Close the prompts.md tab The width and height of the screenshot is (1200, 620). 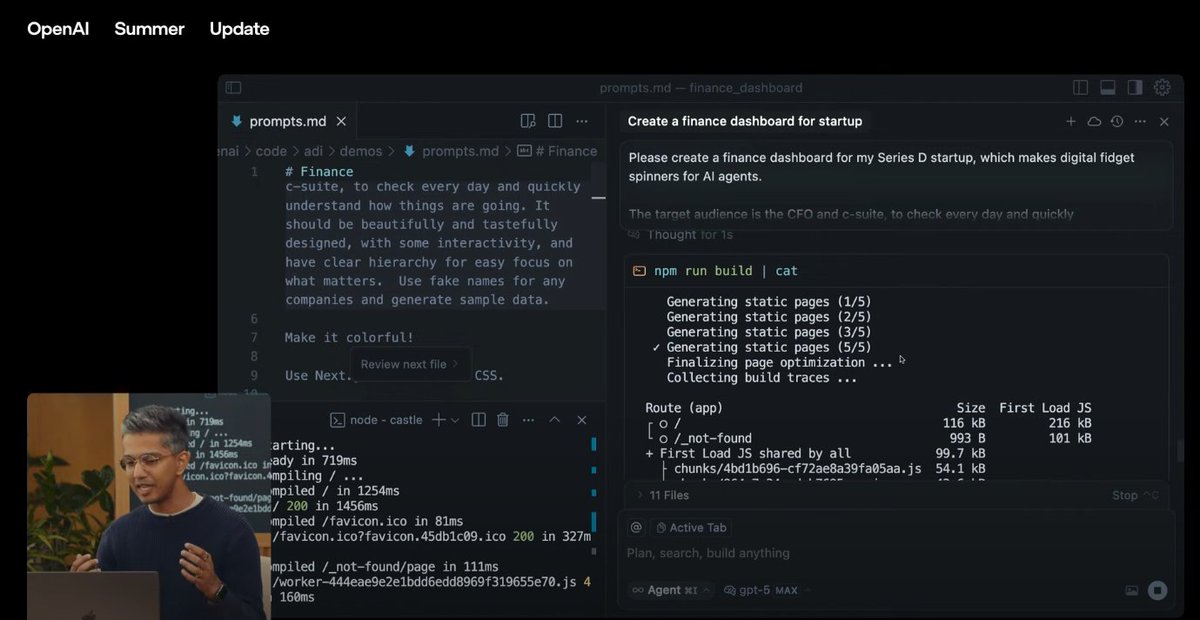(341, 121)
